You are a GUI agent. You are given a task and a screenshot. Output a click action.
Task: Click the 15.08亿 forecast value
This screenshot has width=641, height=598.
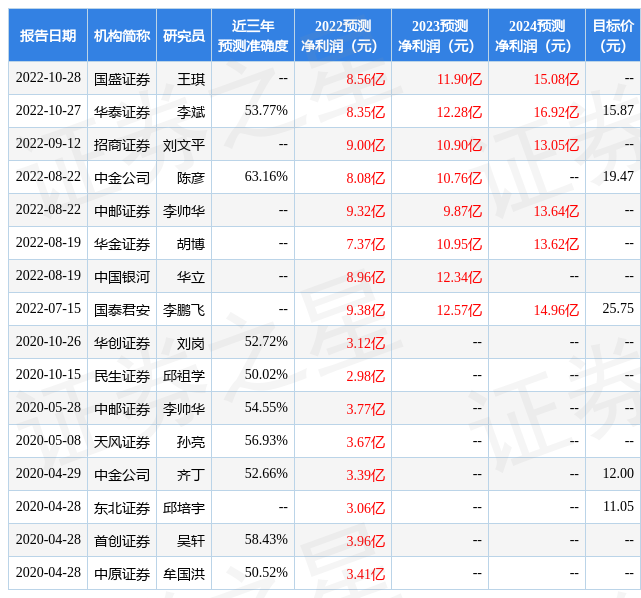point(556,79)
